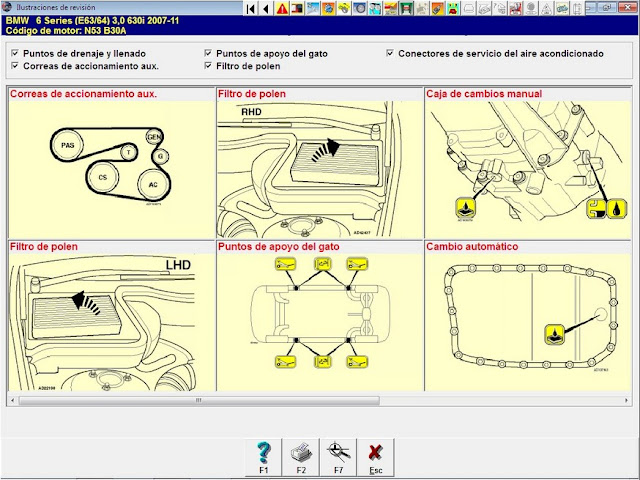Click the greyed triangle toolbar icon
This screenshot has width=640, height=480.
click(547, 8)
